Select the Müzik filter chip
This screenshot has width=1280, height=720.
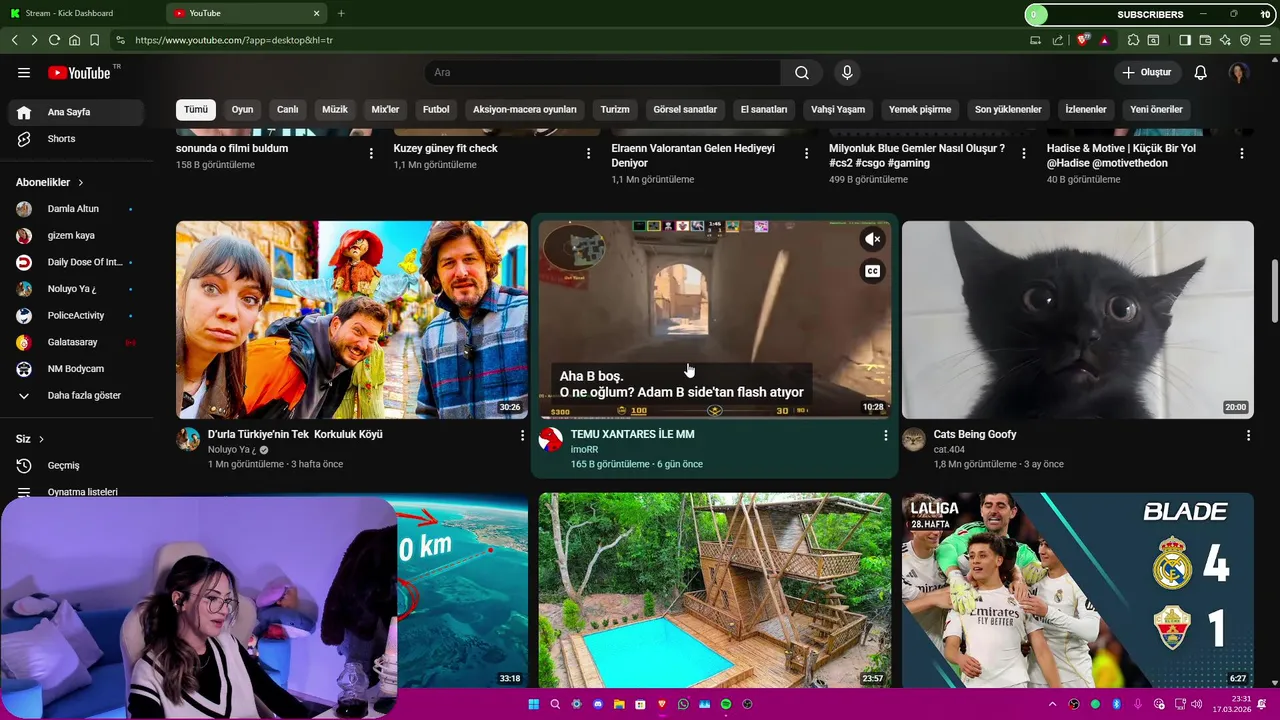pyautogui.click(x=335, y=109)
